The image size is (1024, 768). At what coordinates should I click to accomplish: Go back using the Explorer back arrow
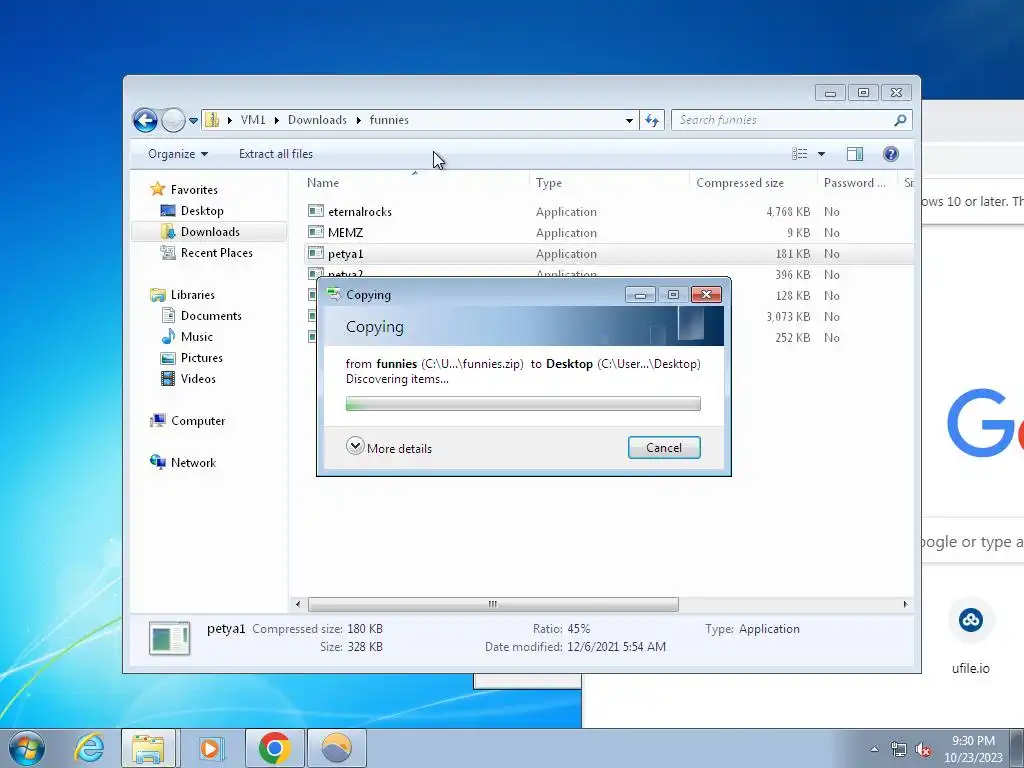[x=145, y=120]
